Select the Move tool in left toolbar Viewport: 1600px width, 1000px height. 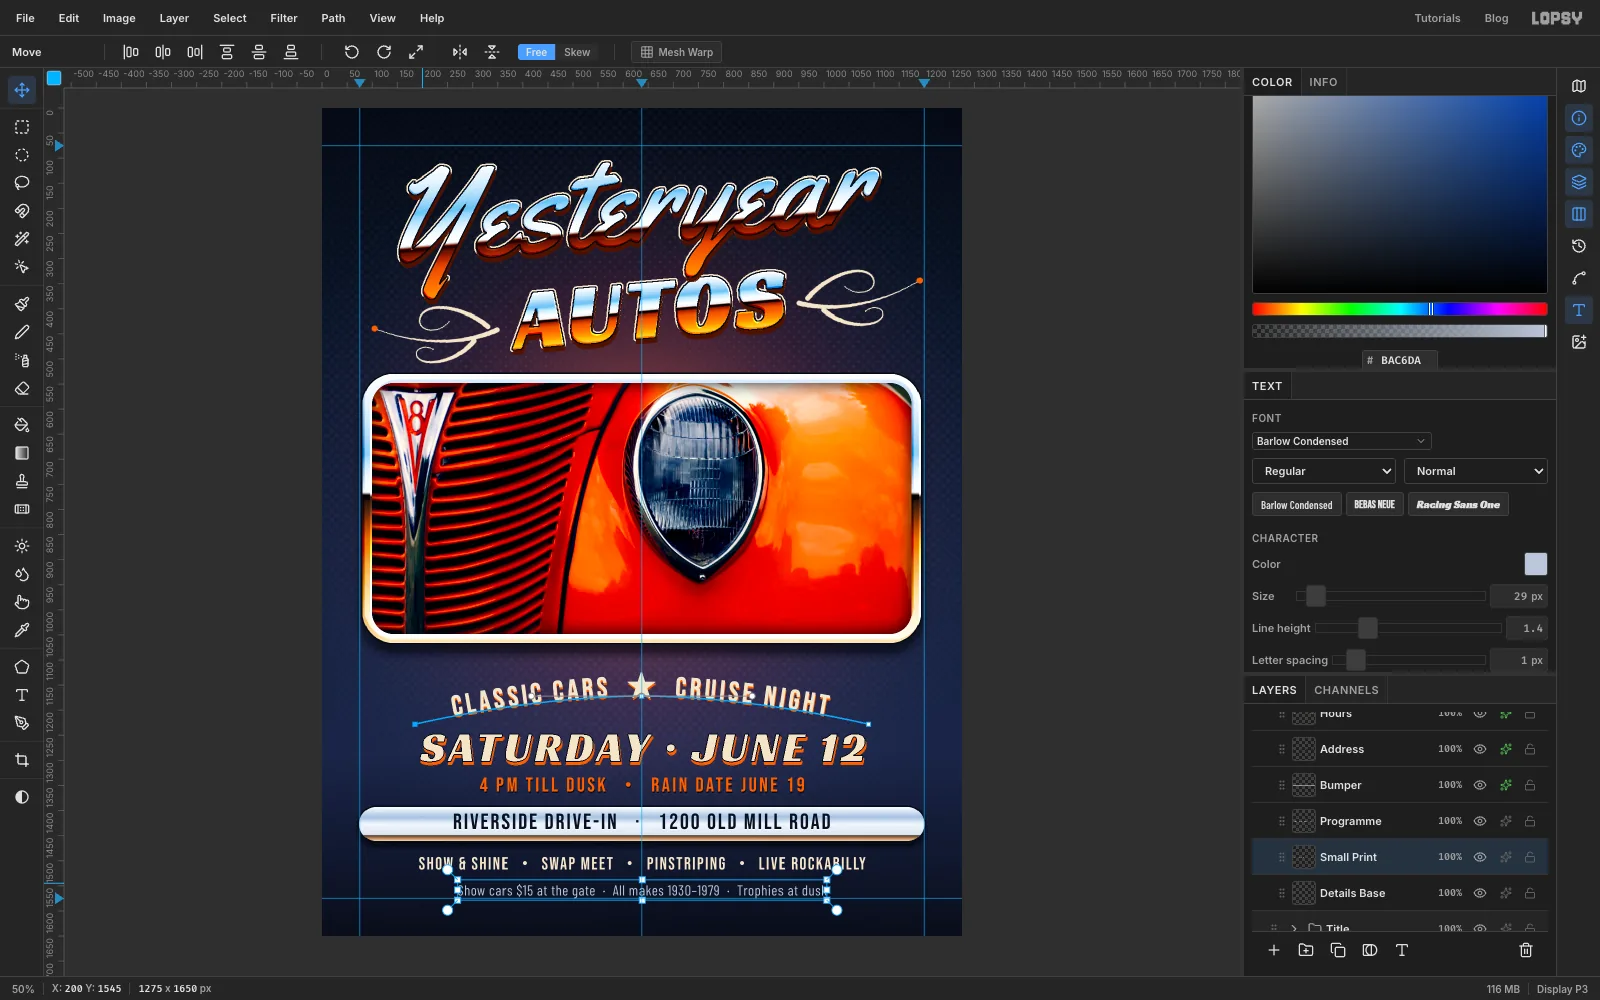pyautogui.click(x=22, y=90)
